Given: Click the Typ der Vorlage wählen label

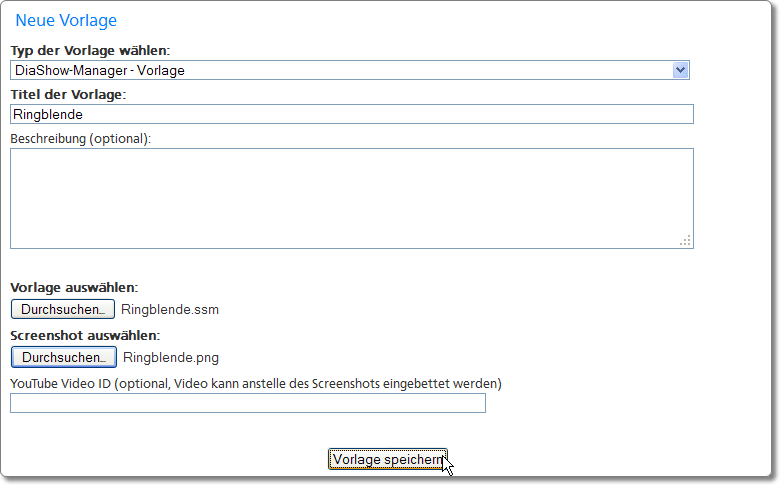Looking at the screenshot, I should tap(90, 50).
